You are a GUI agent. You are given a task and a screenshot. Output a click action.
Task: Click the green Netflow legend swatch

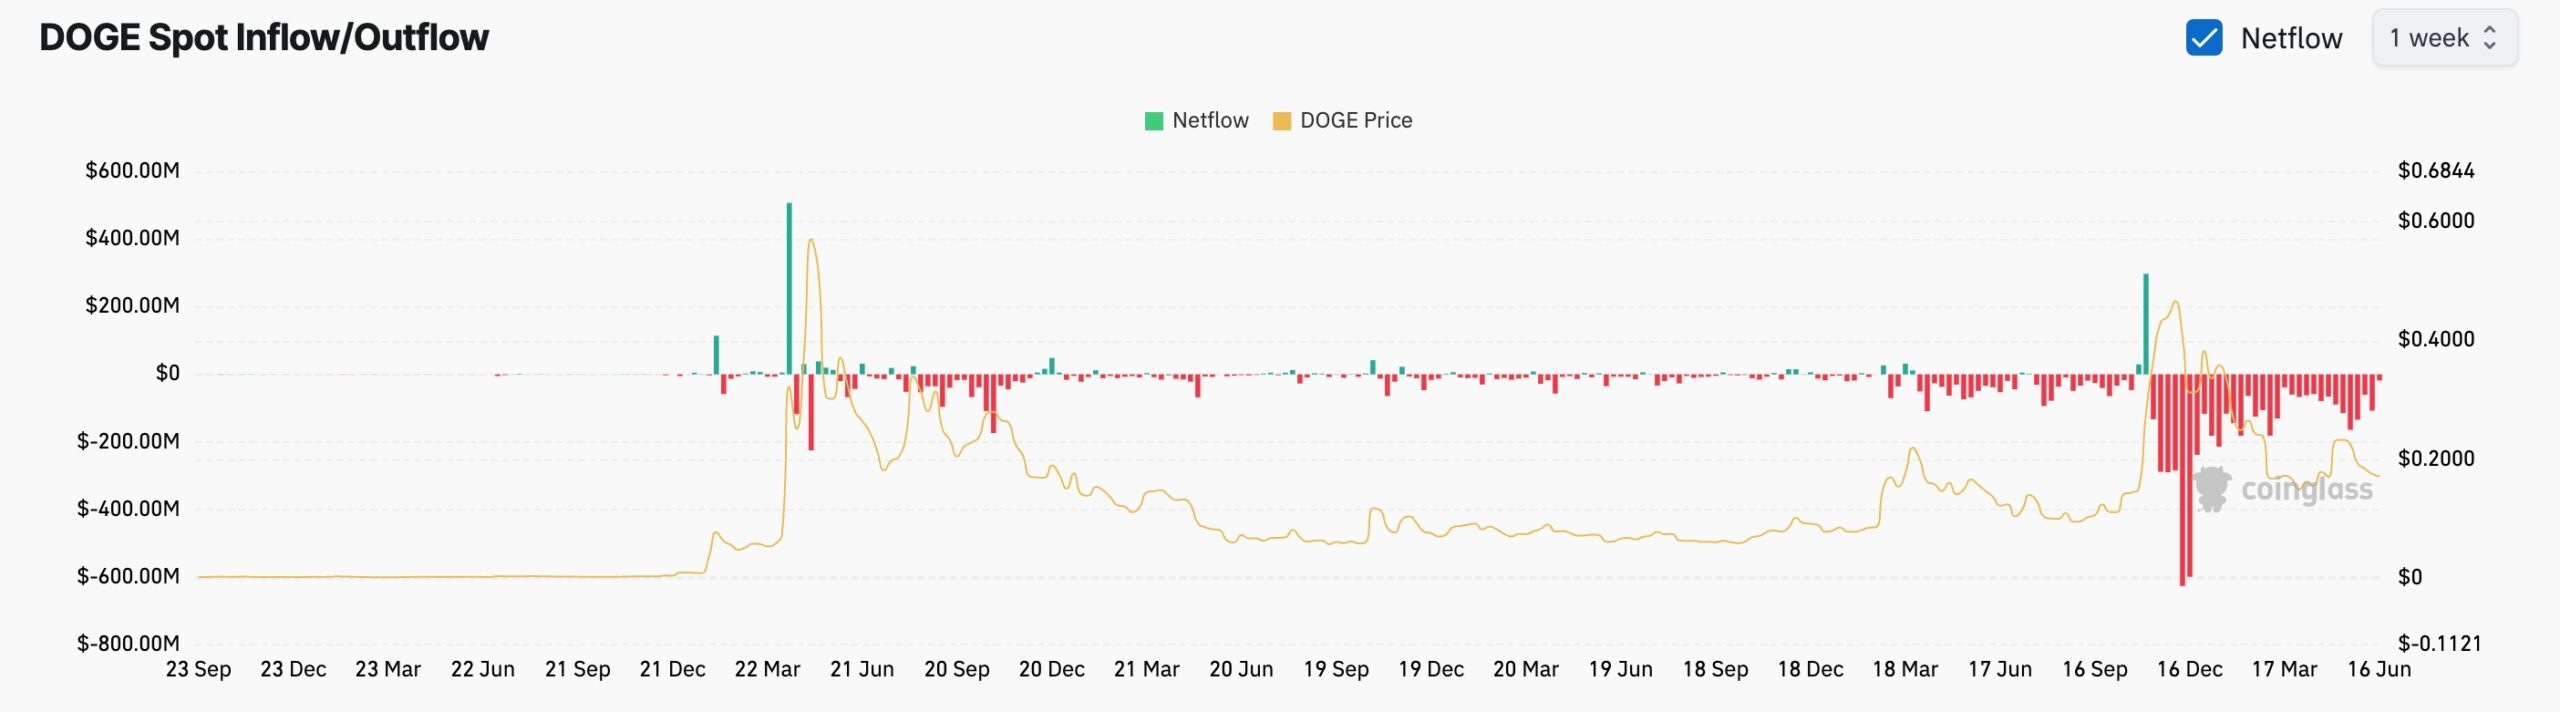coord(1154,121)
